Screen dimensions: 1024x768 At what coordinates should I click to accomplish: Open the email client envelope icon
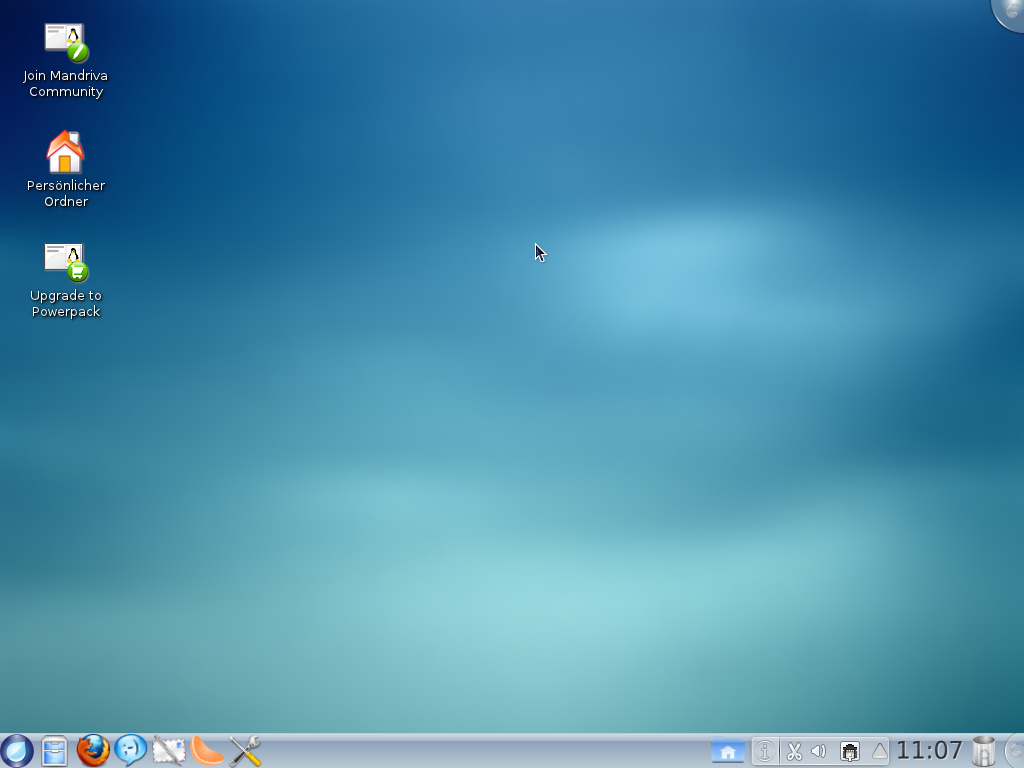(167, 751)
